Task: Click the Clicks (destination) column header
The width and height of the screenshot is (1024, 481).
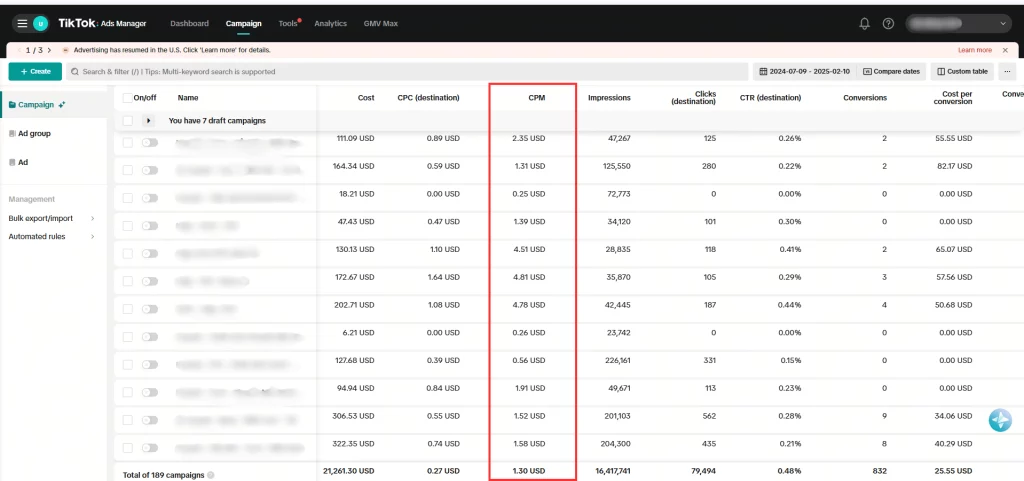Action: pyautogui.click(x=693, y=98)
